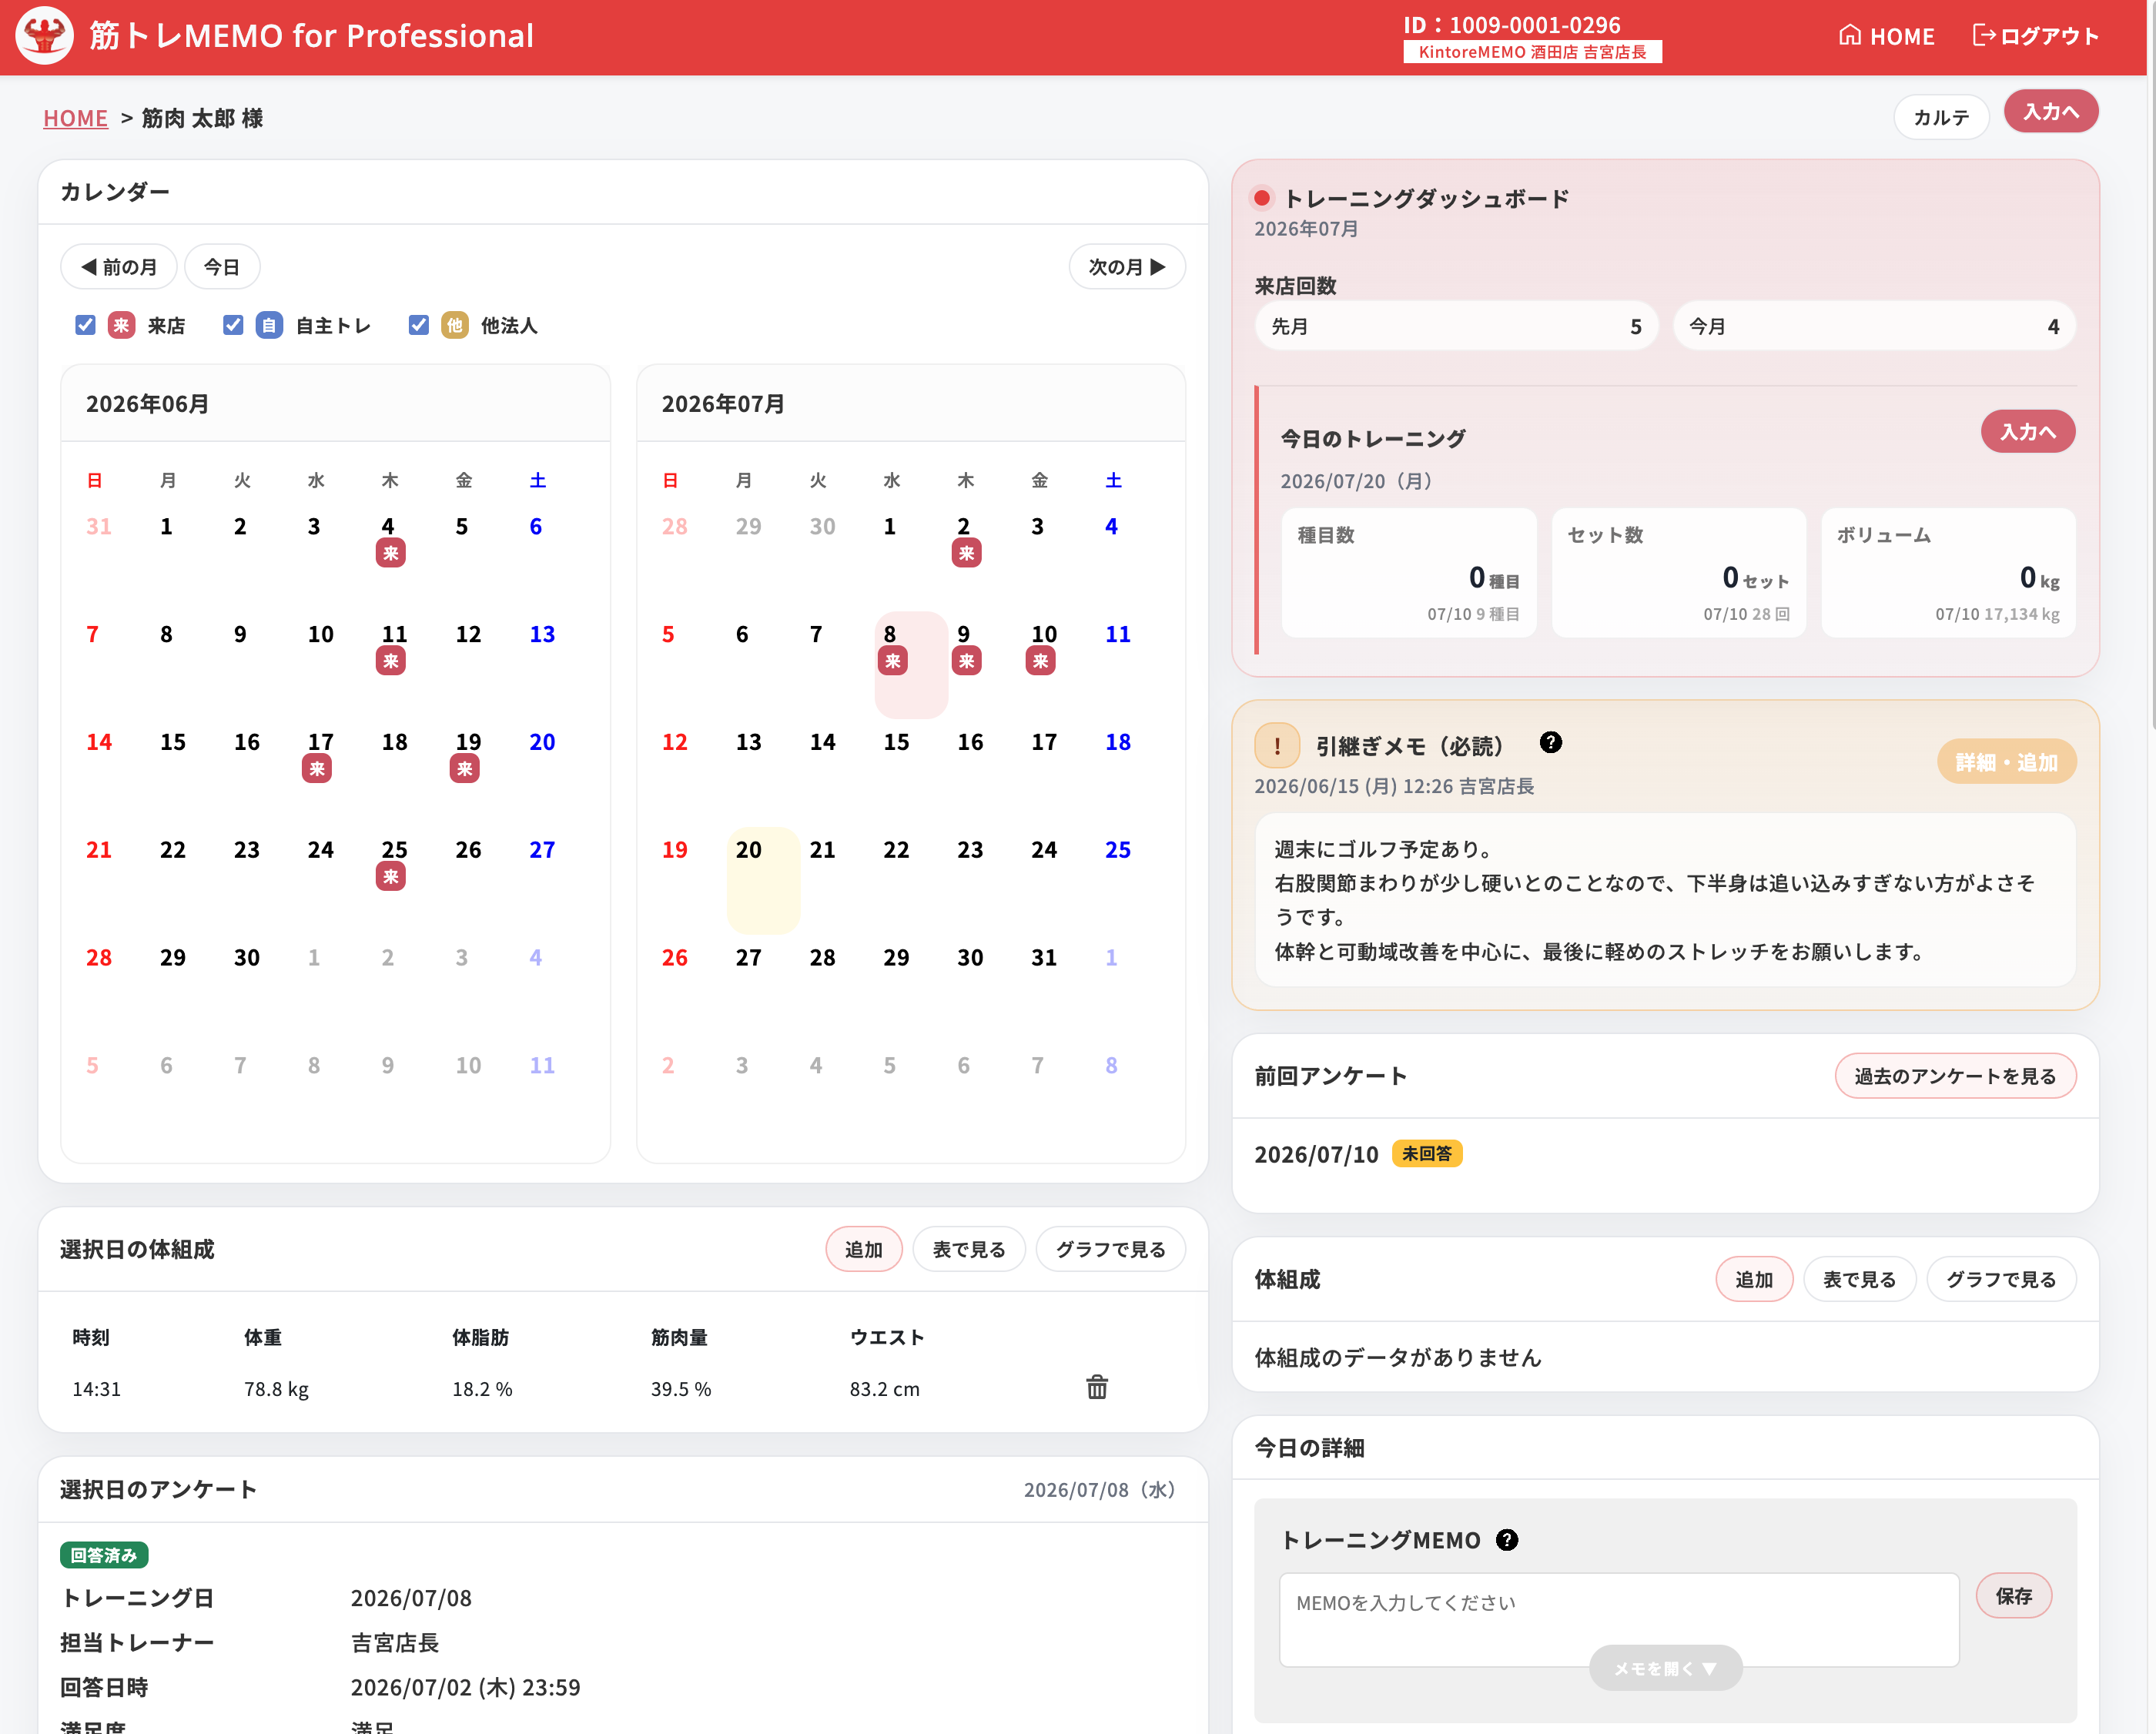The height and width of the screenshot is (1734, 2156).
Task: Click the 78.8 kg weight value
Action: coord(276,1389)
